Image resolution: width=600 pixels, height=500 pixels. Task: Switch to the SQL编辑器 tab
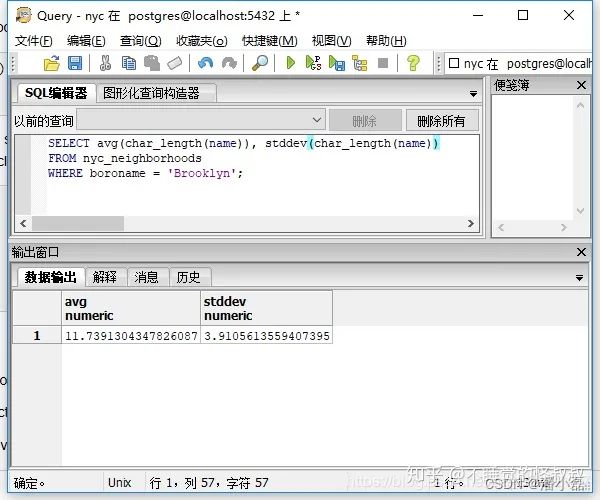coord(56,93)
